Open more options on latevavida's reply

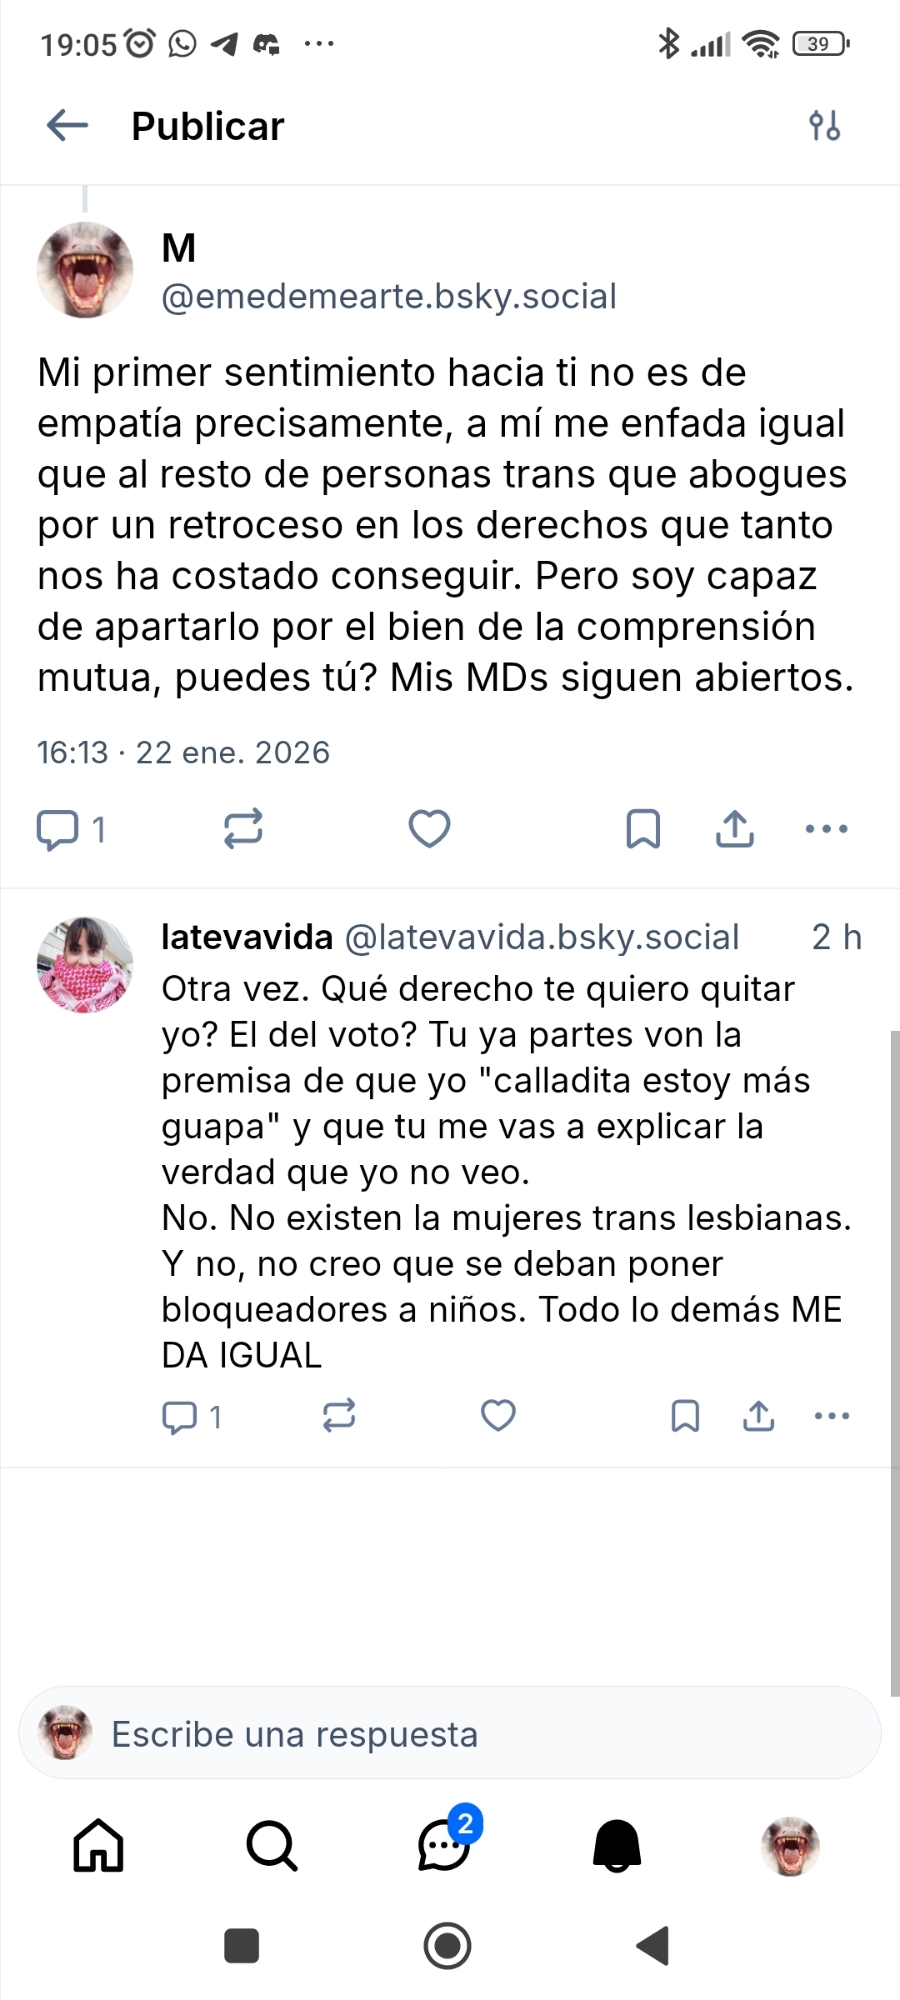[832, 1416]
